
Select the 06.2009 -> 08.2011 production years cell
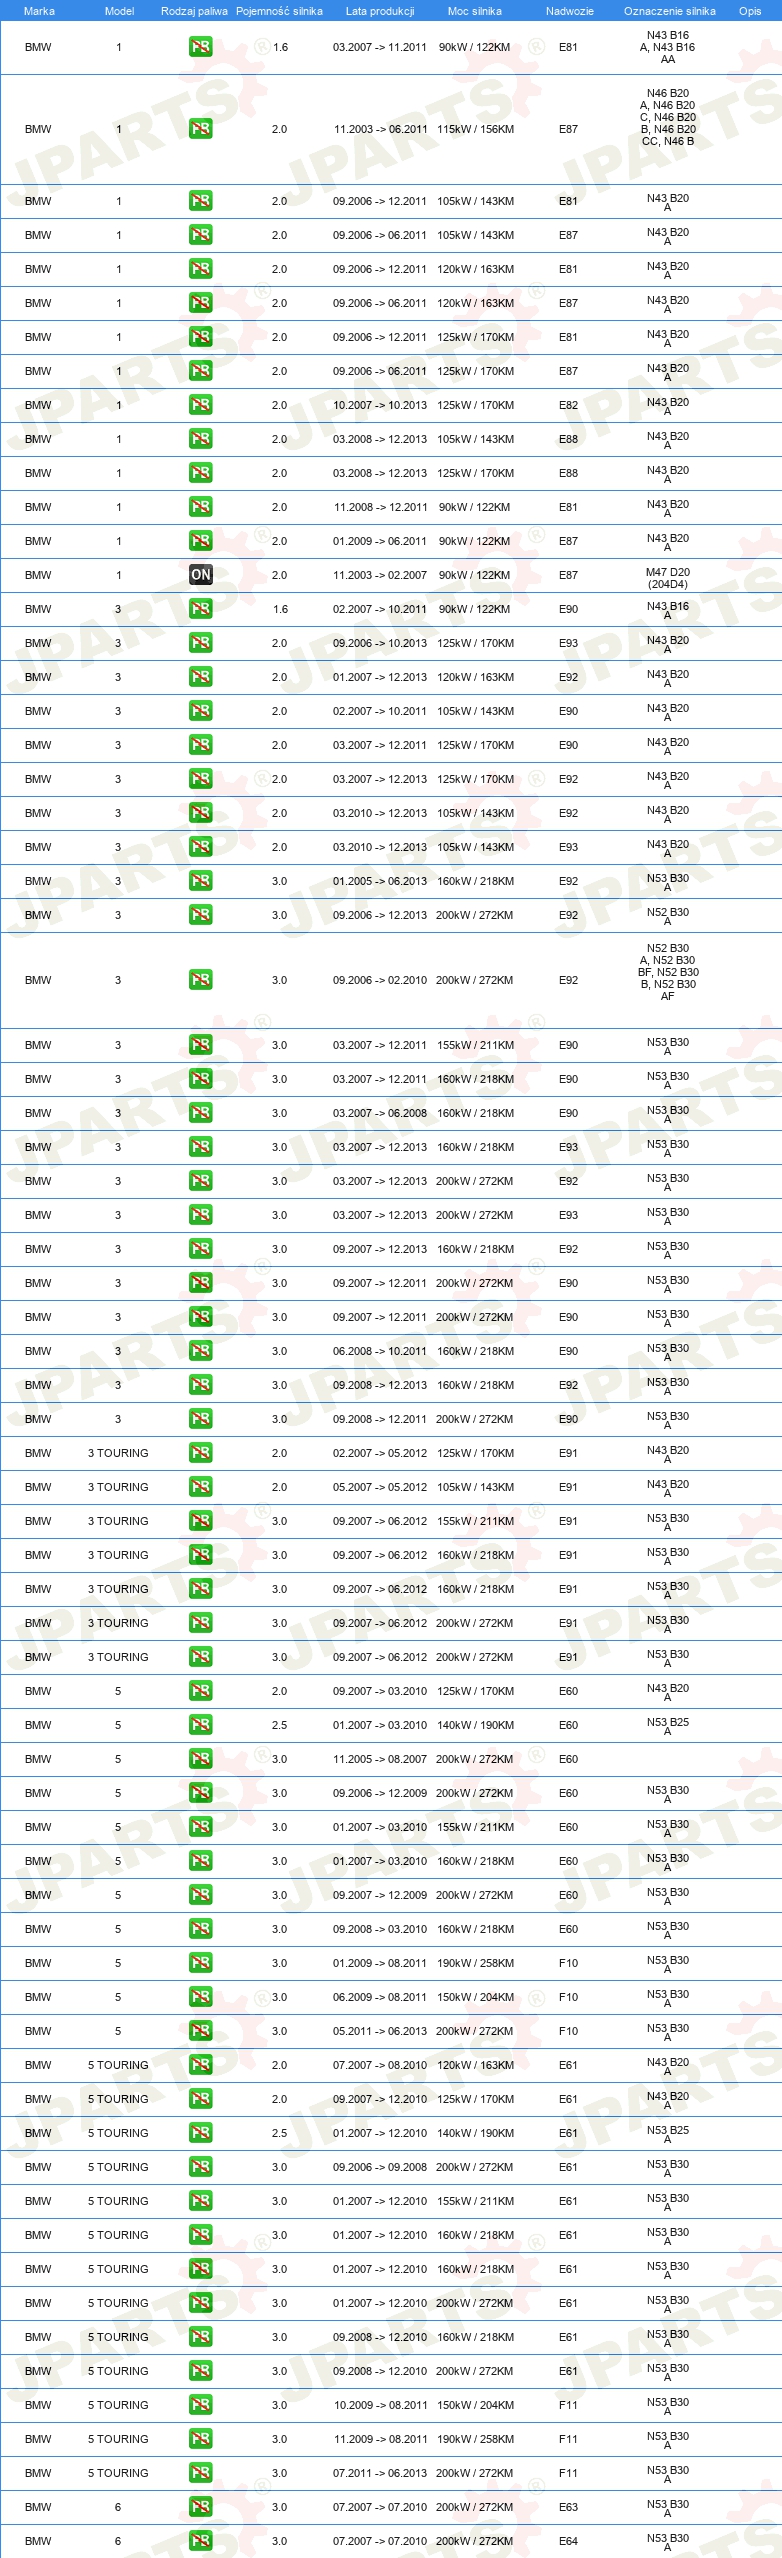tap(380, 1997)
